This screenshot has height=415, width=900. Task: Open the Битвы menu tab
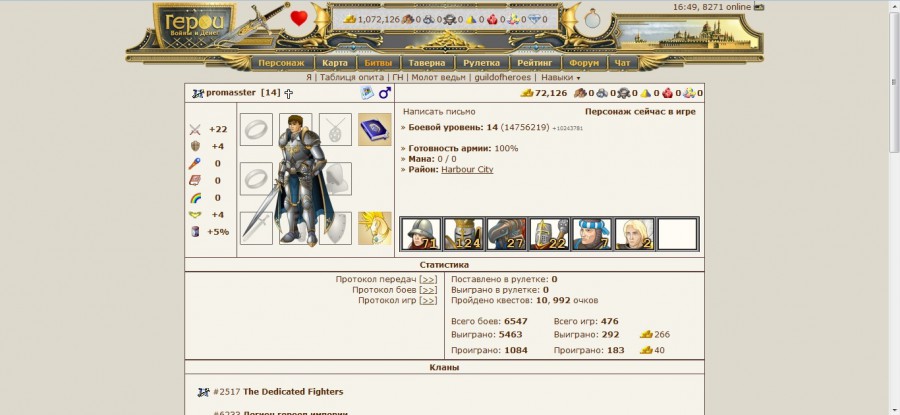point(378,63)
